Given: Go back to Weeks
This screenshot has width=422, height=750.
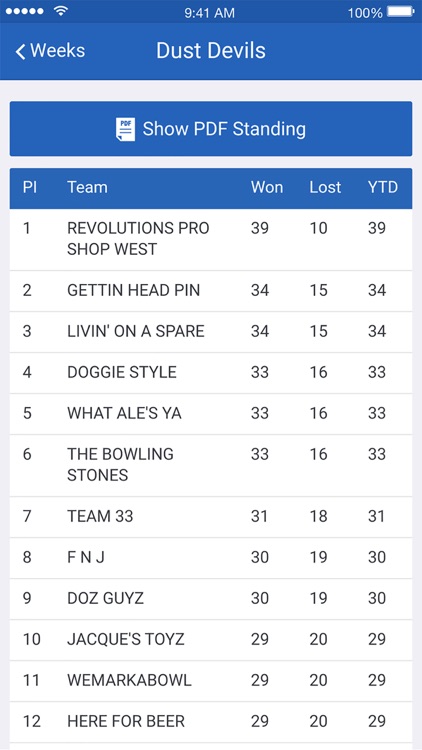Looking at the screenshot, I should 50,51.
